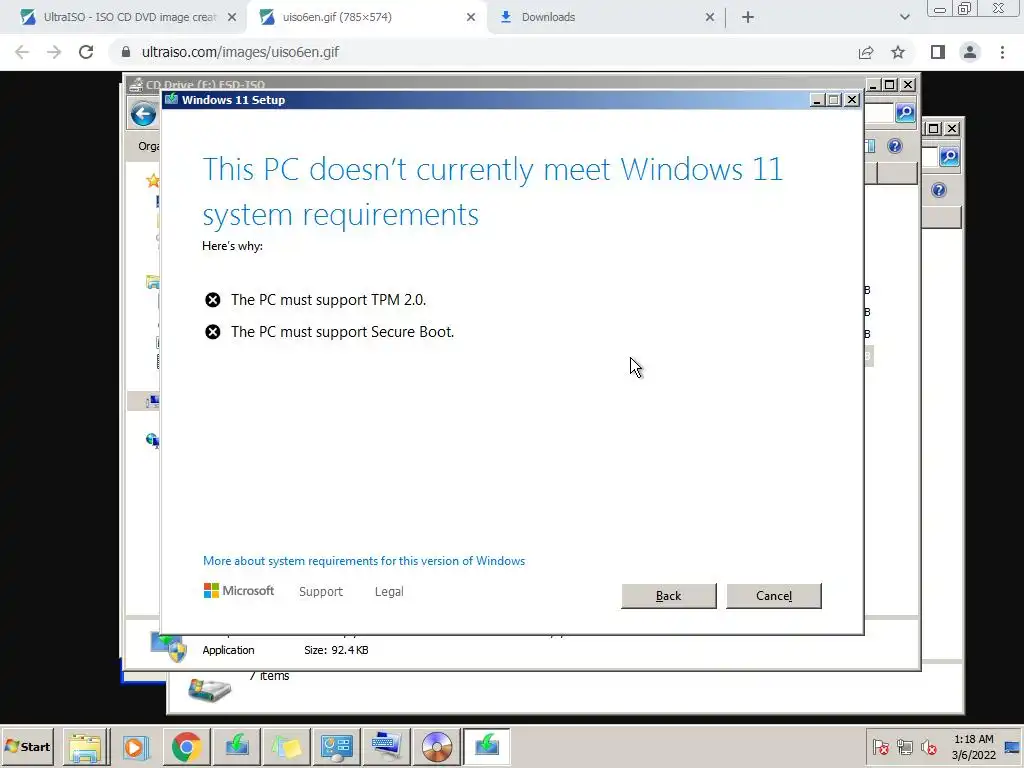Share this page using the share icon
This screenshot has height=768, width=1024.
[866, 52]
